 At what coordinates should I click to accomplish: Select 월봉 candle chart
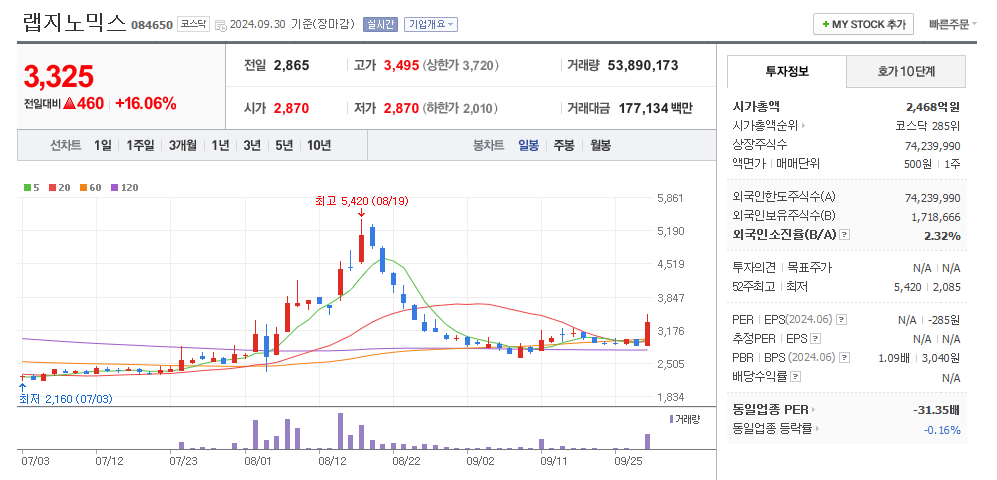(x=600, y=146)
